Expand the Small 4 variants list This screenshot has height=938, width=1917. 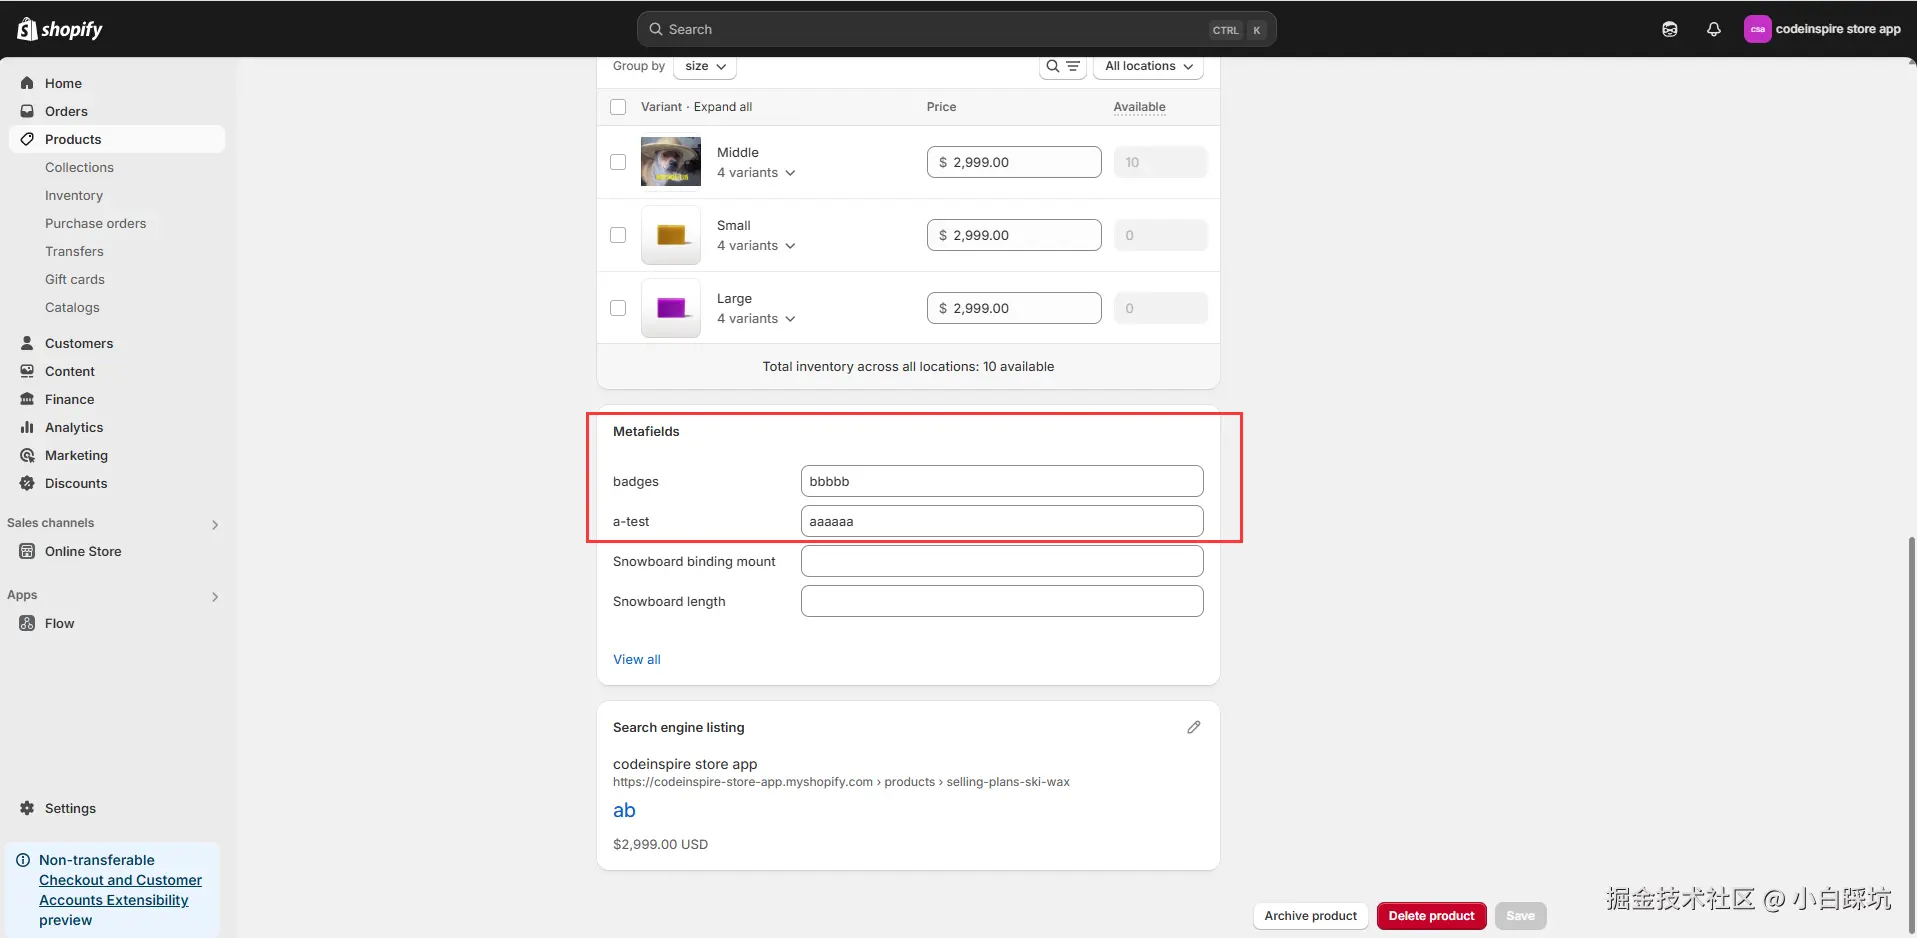pyautogui.click(x=756, y=246)
